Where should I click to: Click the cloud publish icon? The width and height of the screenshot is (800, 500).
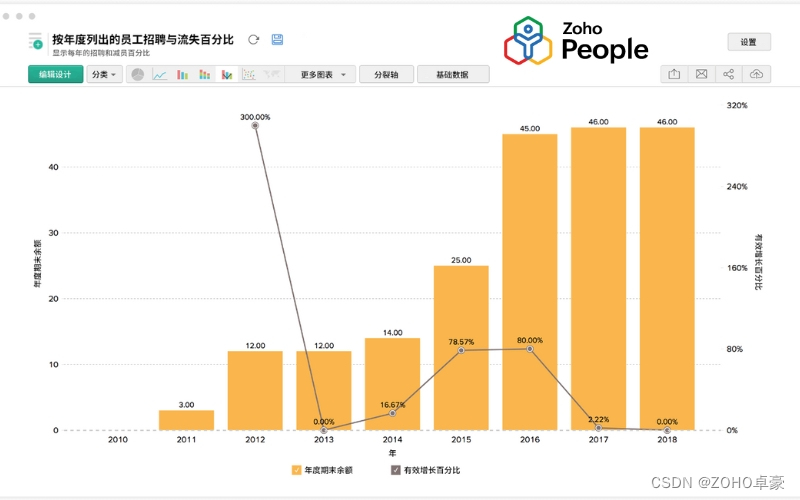[756, 74]
